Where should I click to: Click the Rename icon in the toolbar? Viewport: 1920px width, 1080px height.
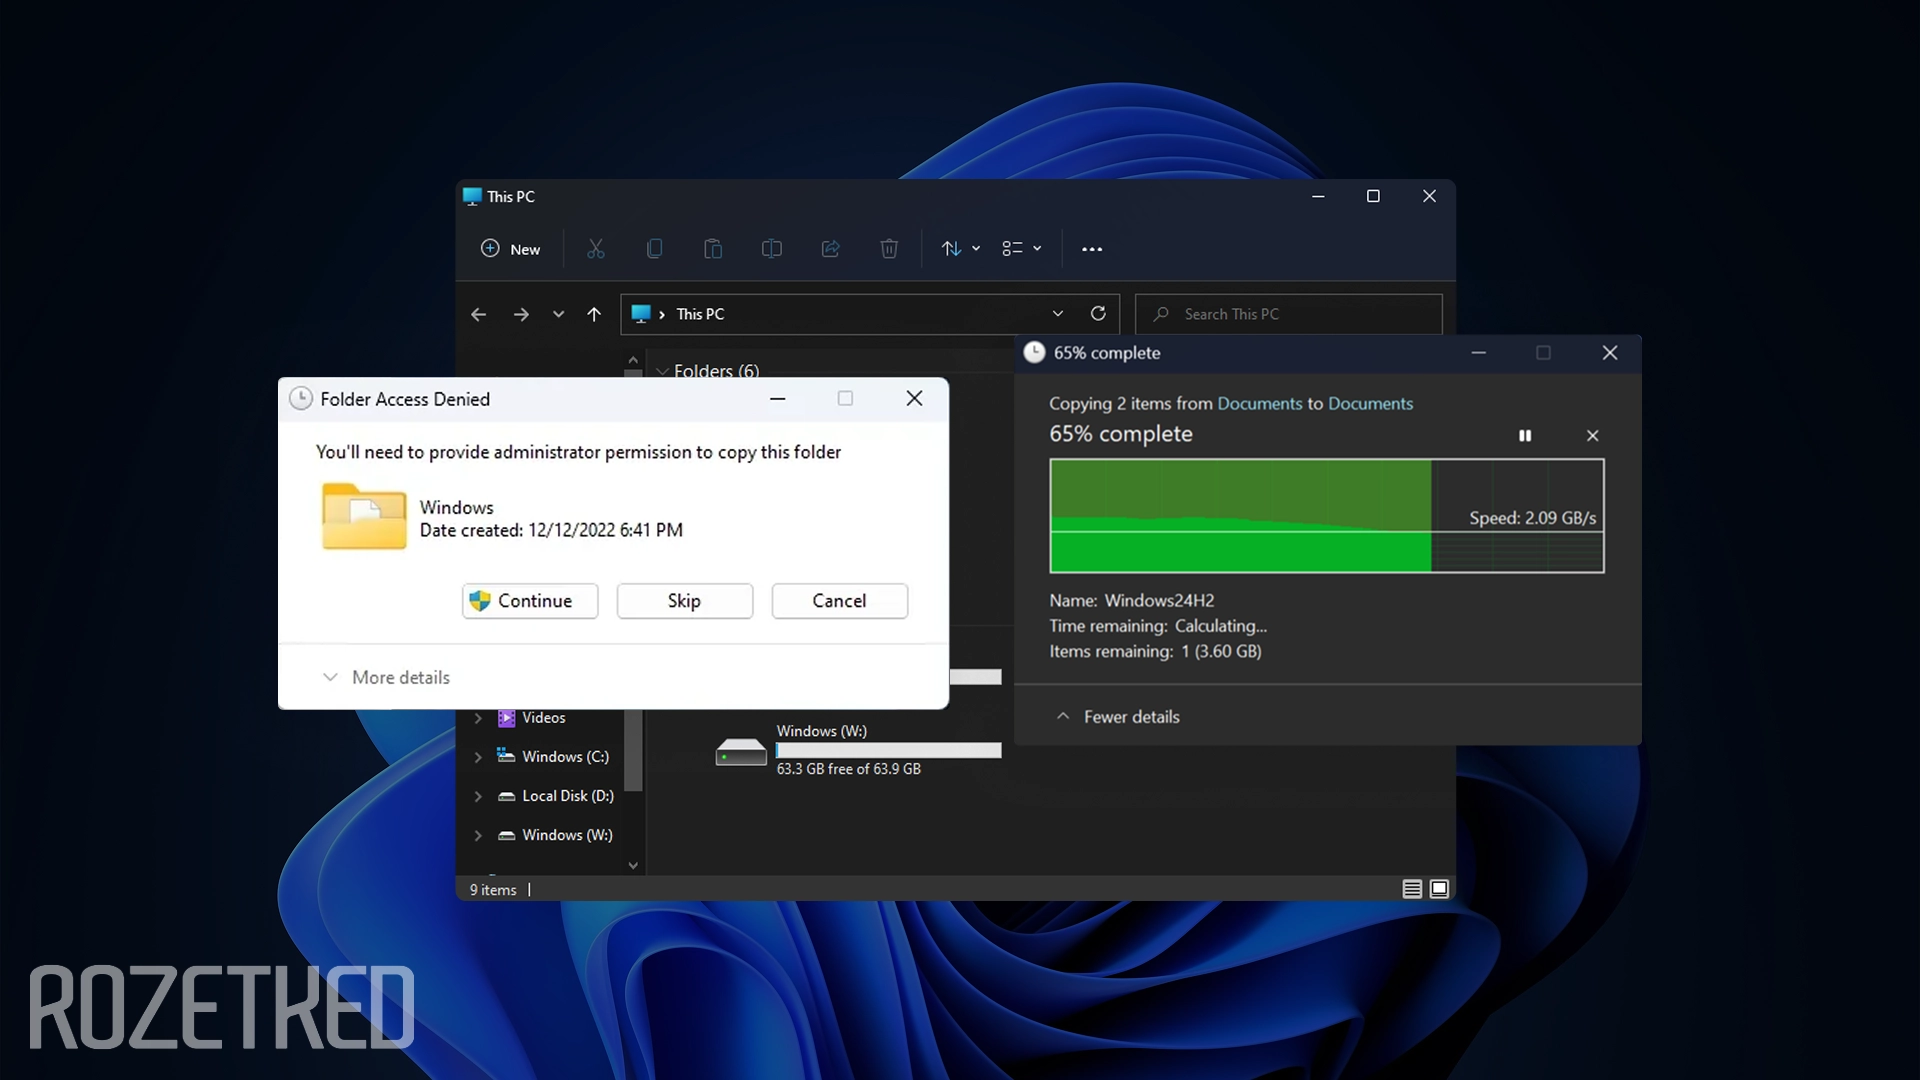click(772, 249)
